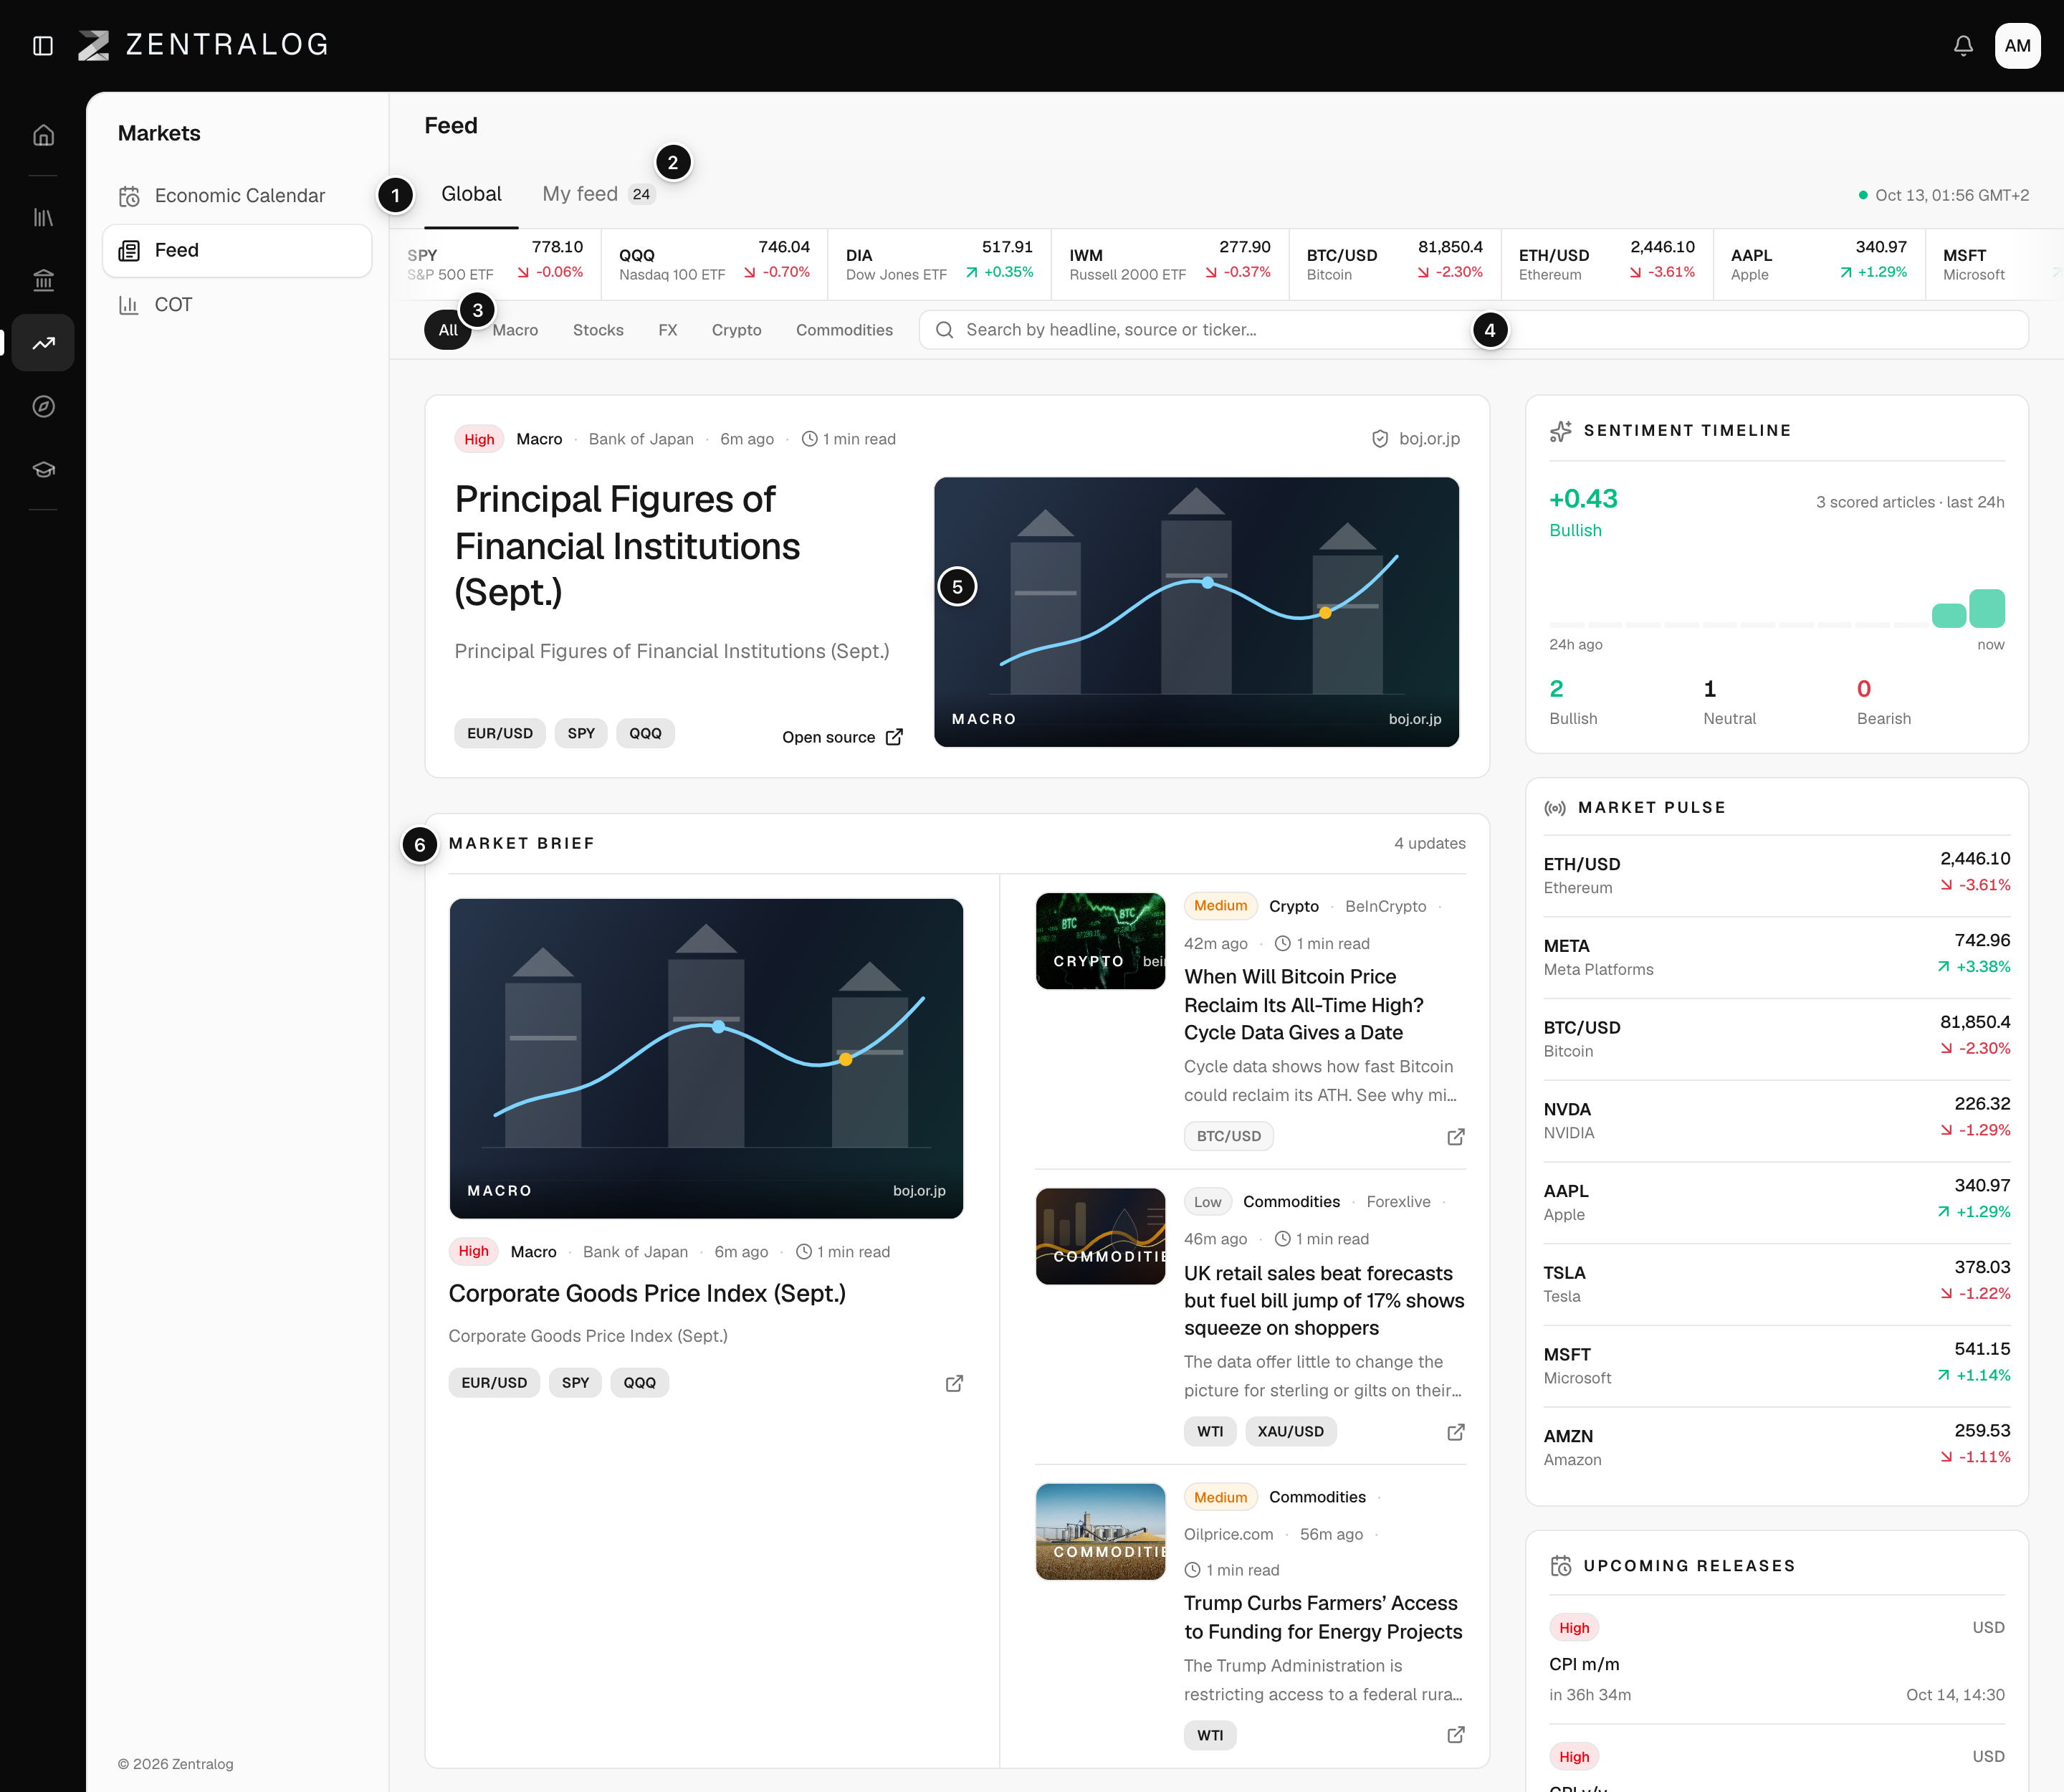Open the graduation cap learning icon

click(x=43, y=469)
